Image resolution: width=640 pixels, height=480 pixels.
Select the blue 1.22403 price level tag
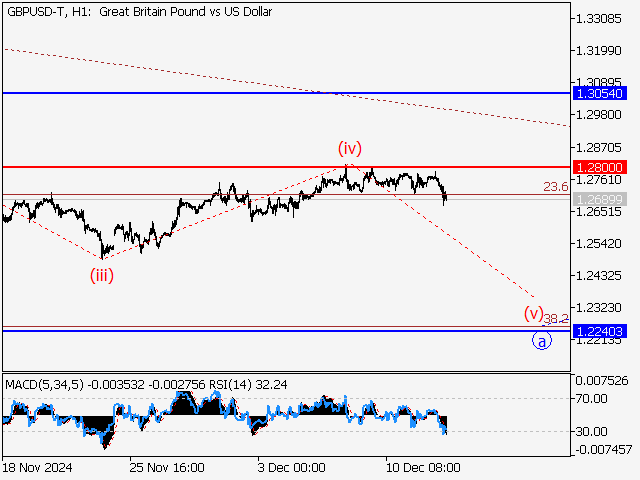click(600, 331)
